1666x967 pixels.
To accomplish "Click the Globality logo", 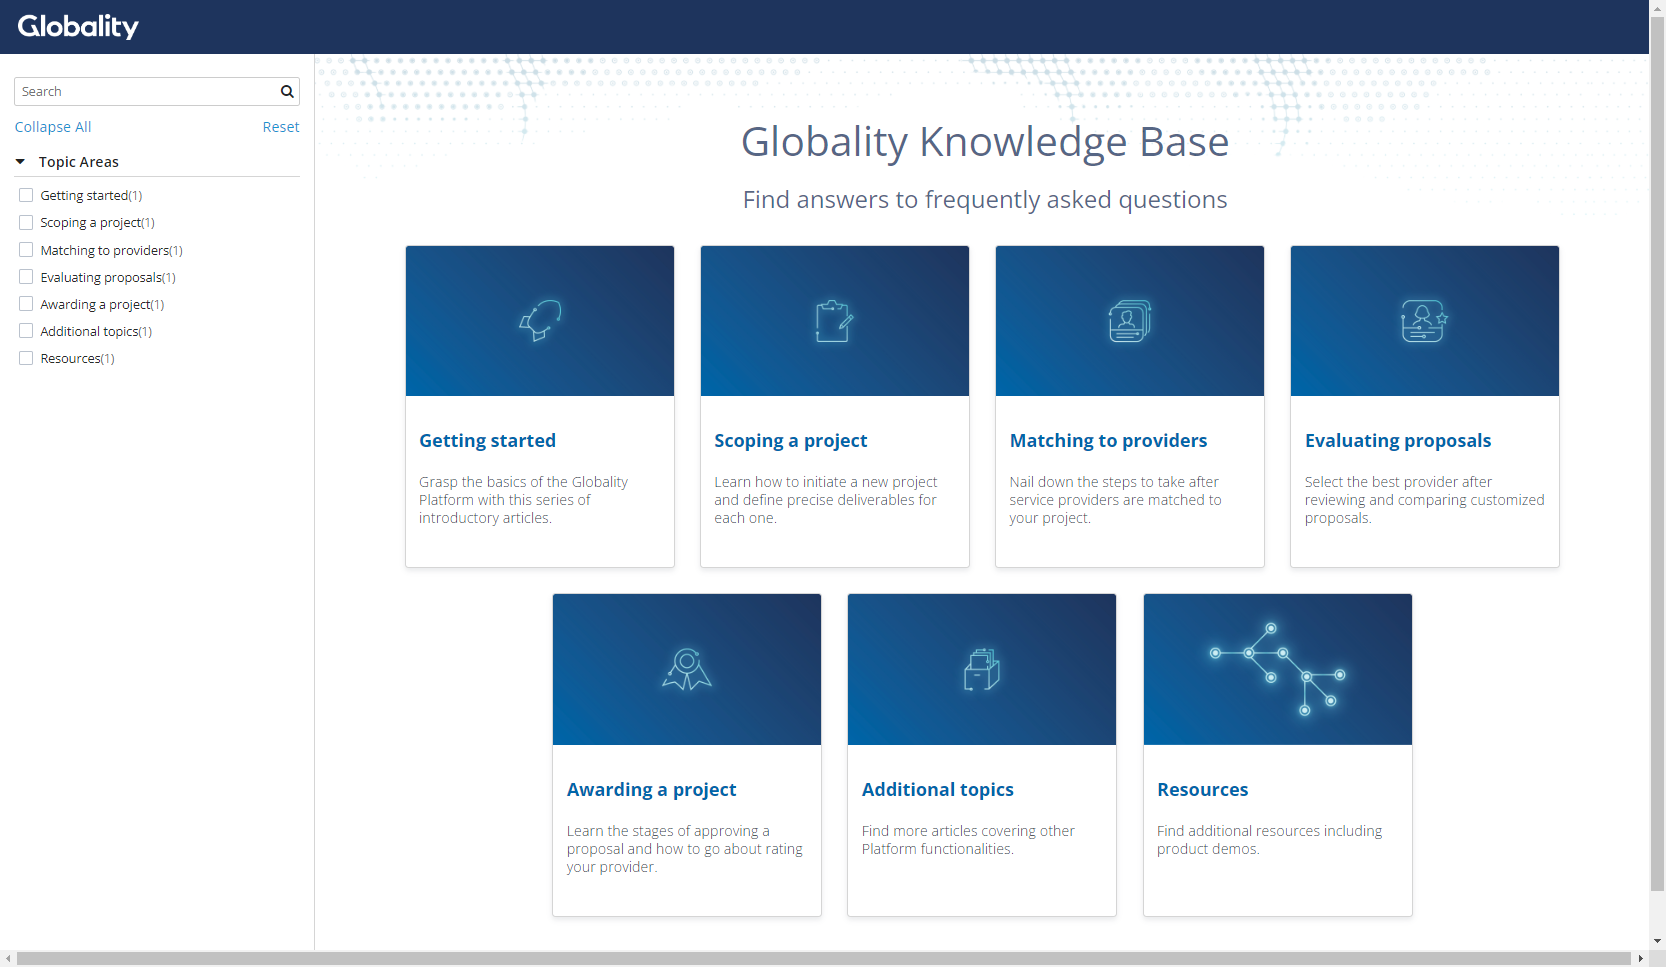I will (x=78, y=26).
